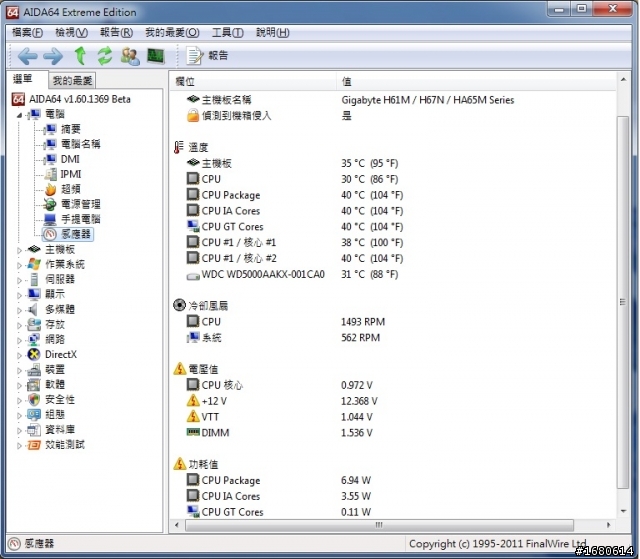This screenshot has width=640, height=559.
Task: Click the 感應器 status bar entry
Action: 31,543
